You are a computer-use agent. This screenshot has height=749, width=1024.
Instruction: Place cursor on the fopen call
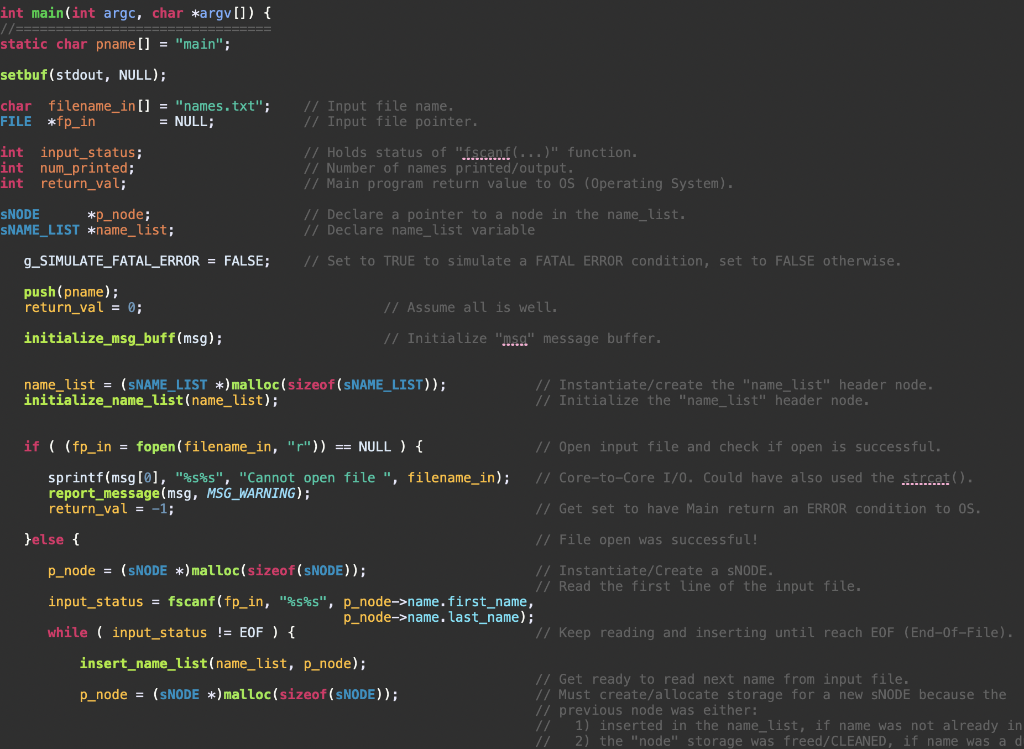click(156, 447)
